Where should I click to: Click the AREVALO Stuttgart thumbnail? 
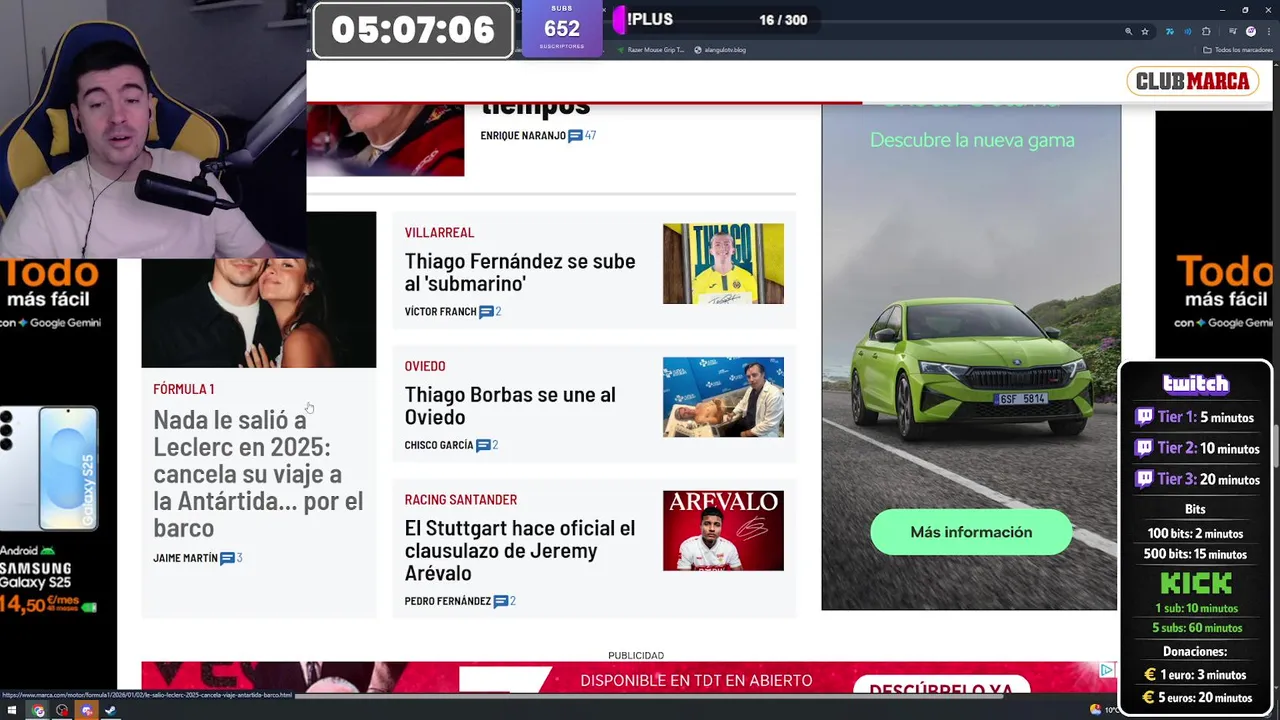pos(723,531)
